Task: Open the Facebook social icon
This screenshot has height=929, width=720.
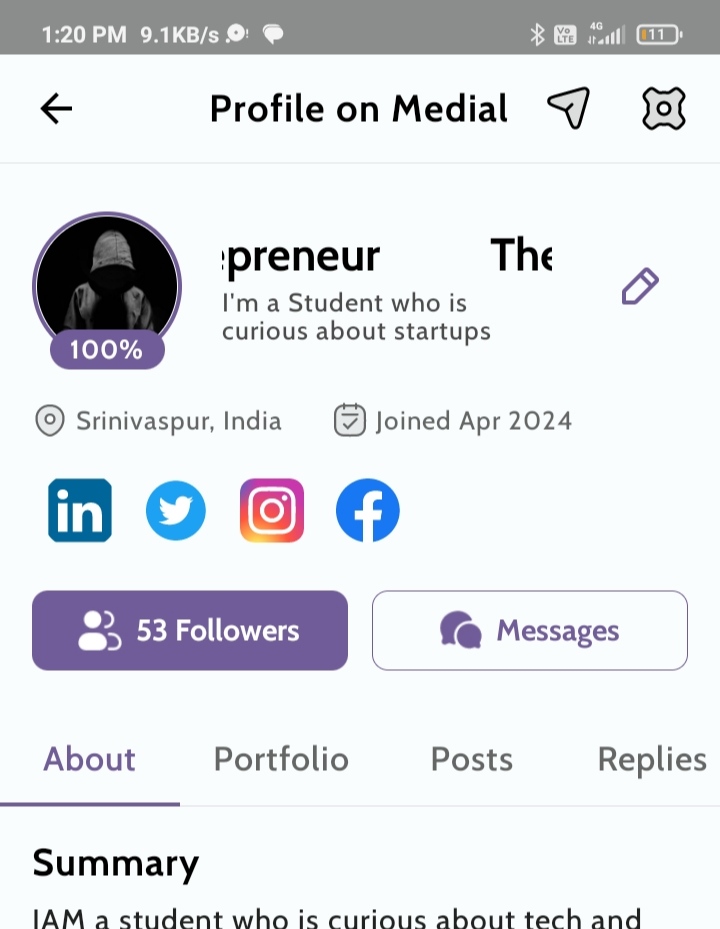Action: [368, 510]
